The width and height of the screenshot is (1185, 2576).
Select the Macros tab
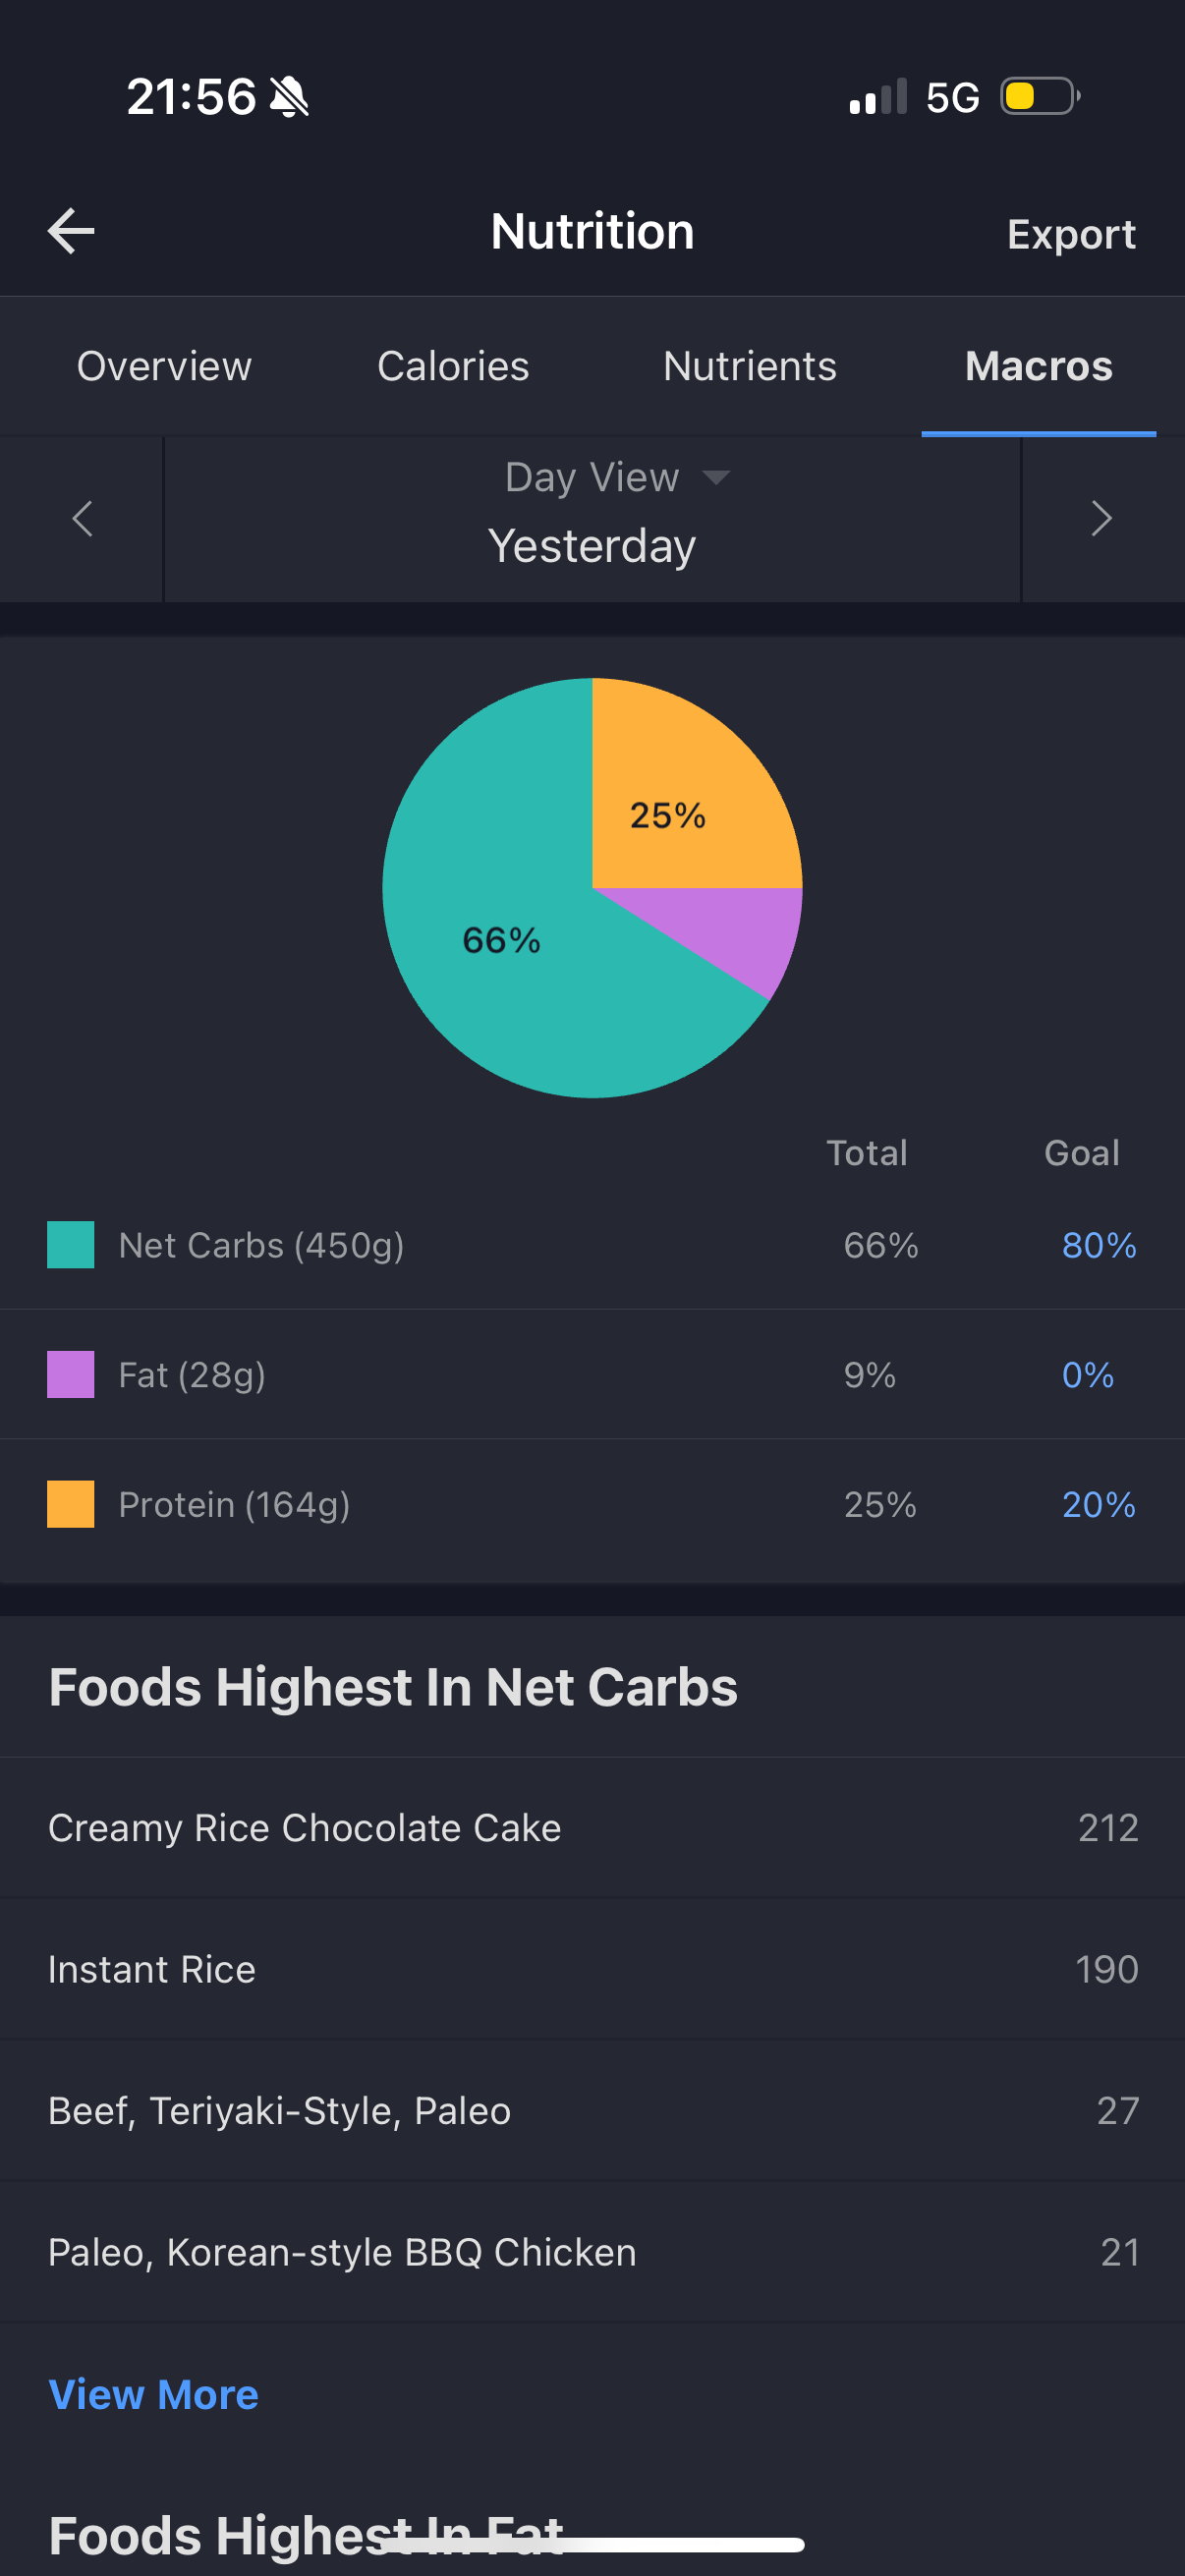pyautogui.click(x=1038, y=366)
